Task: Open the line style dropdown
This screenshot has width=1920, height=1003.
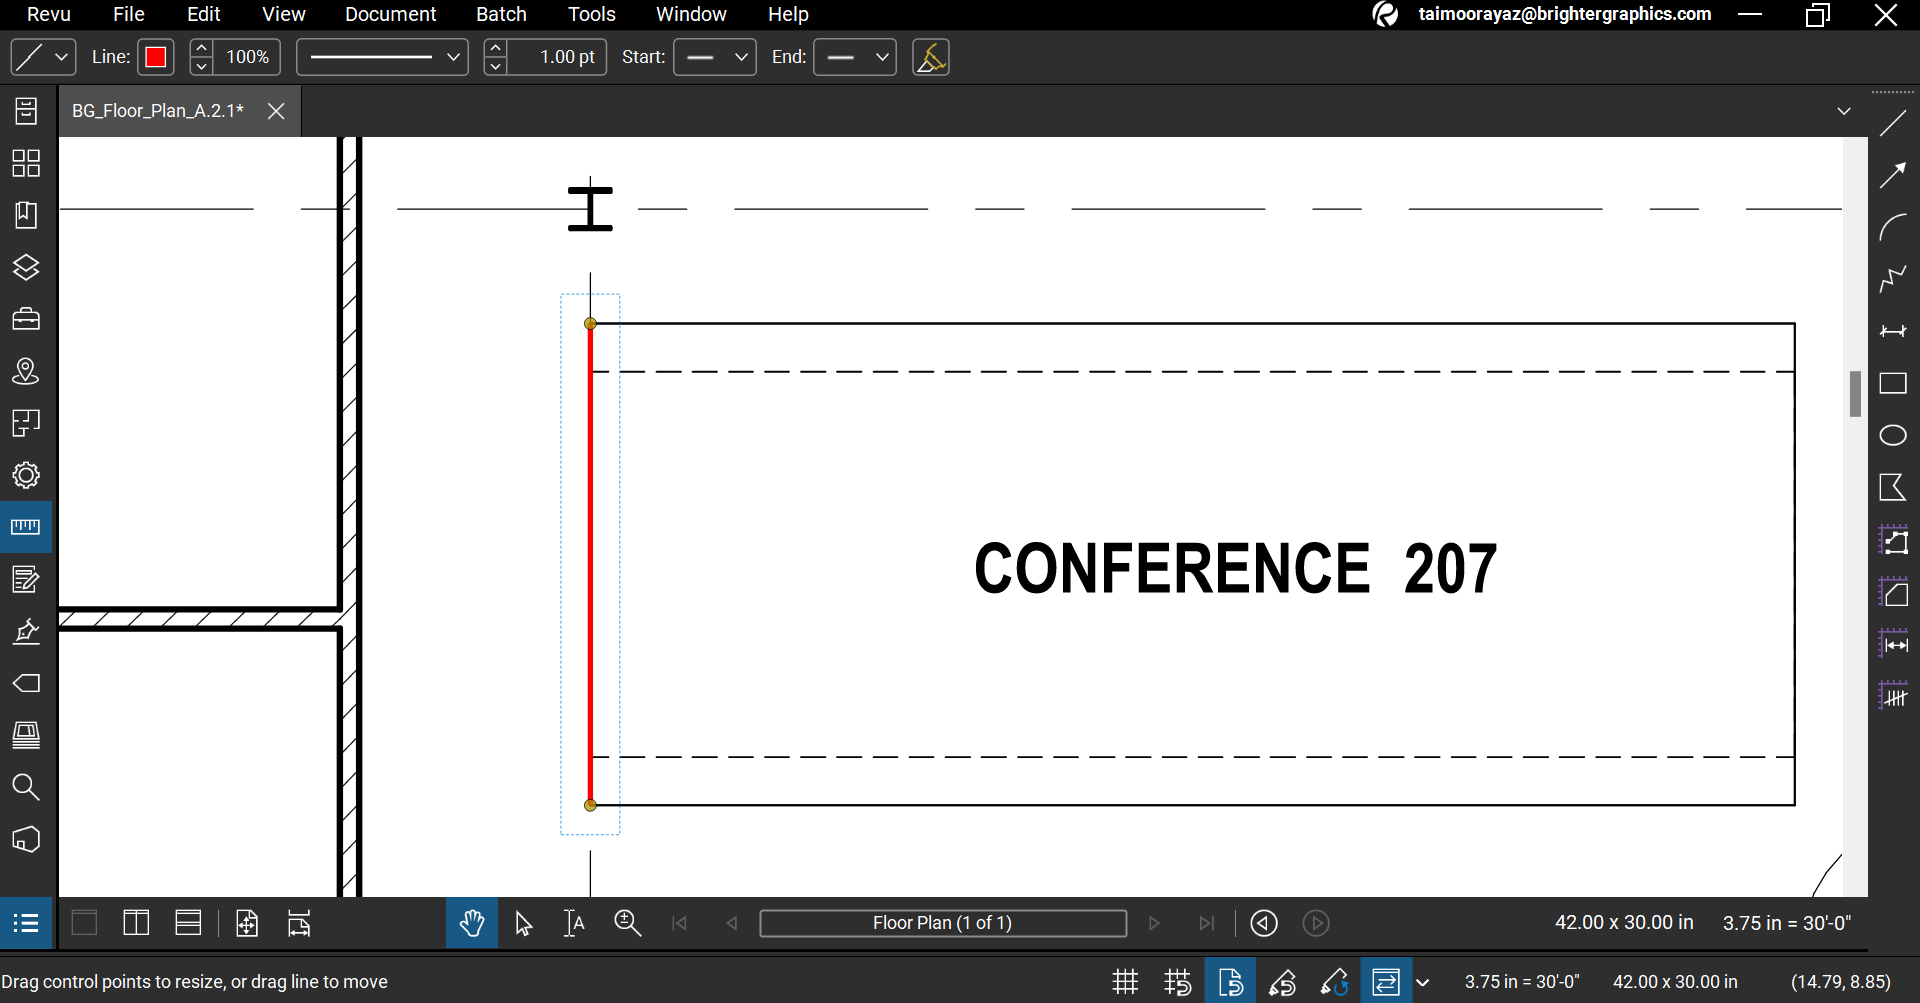Action: pyautogui.click(x=382, y=57)
